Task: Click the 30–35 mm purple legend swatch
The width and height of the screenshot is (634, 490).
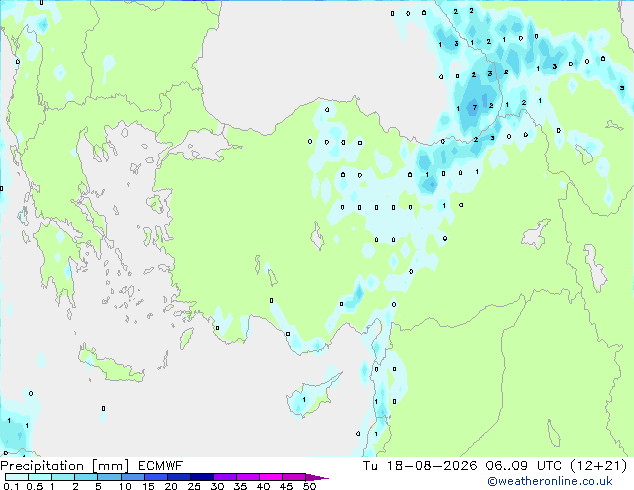Action: coord(225,477)
